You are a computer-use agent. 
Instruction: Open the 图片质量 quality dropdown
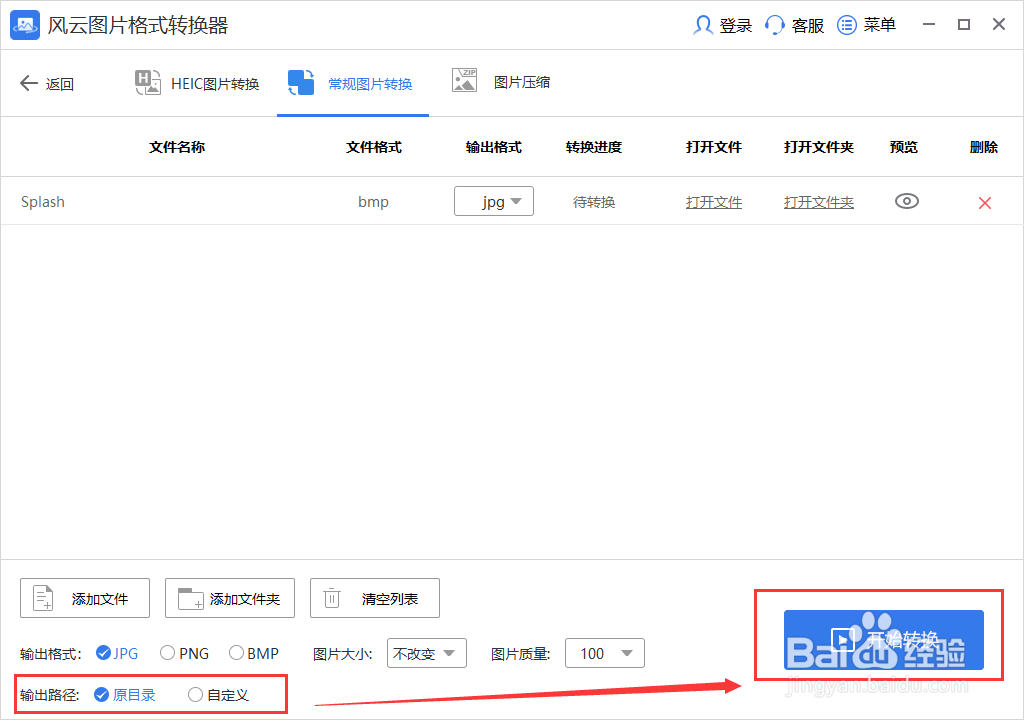click(x=604, y=653)
